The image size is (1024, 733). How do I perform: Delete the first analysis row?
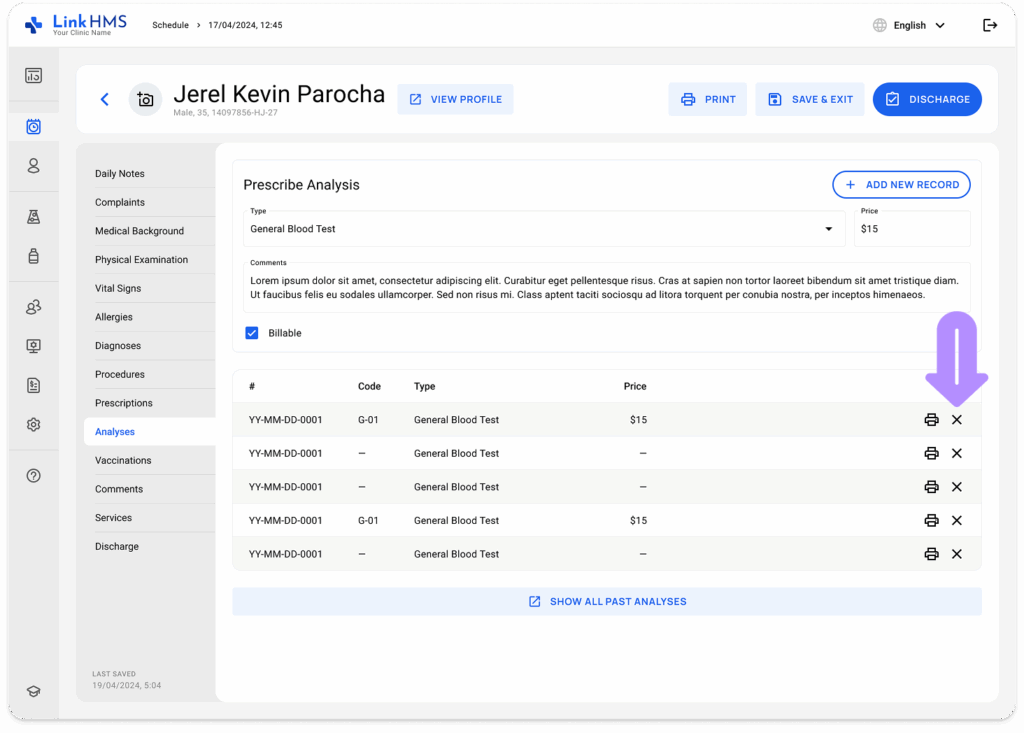click(957, 419)
